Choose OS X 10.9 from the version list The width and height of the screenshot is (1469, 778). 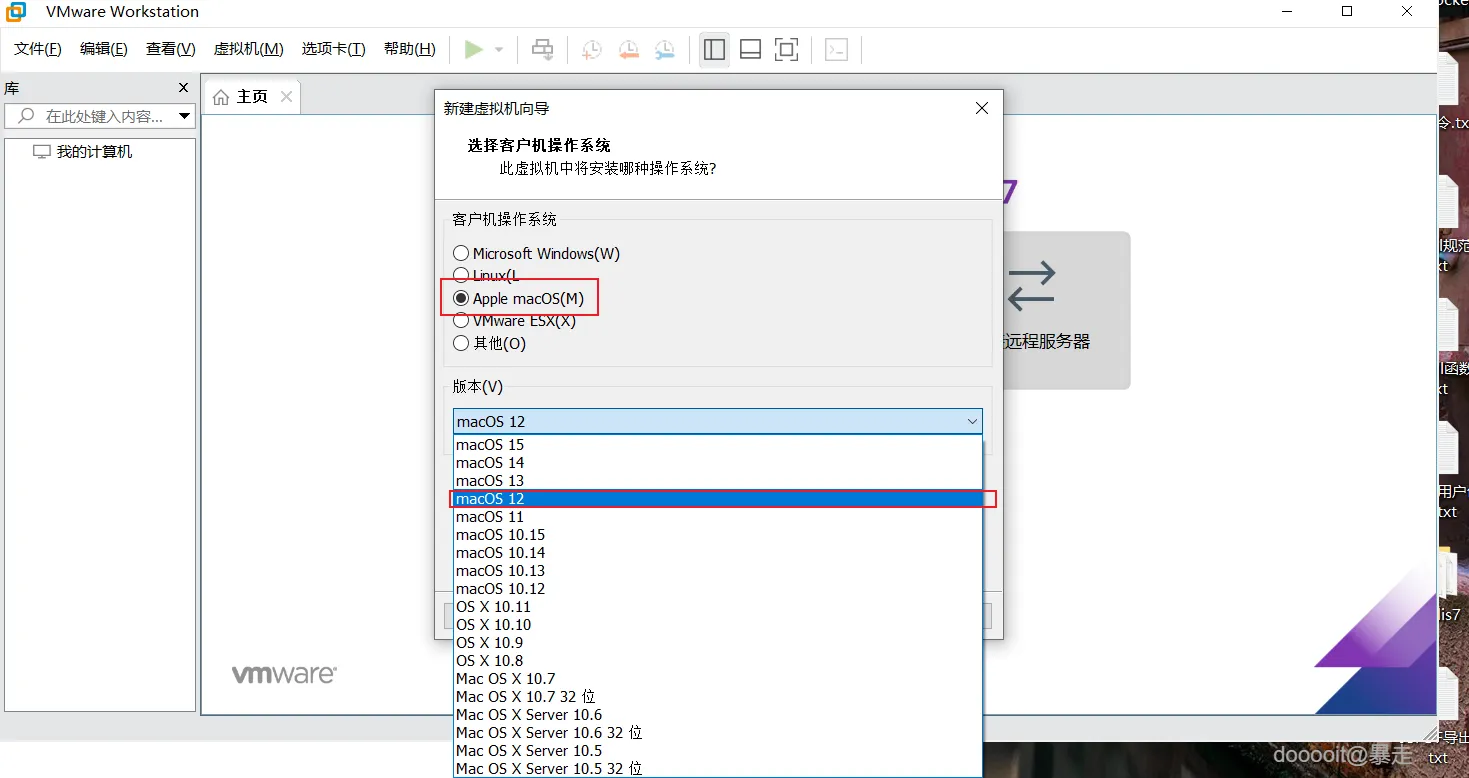[x=718, y=643]
